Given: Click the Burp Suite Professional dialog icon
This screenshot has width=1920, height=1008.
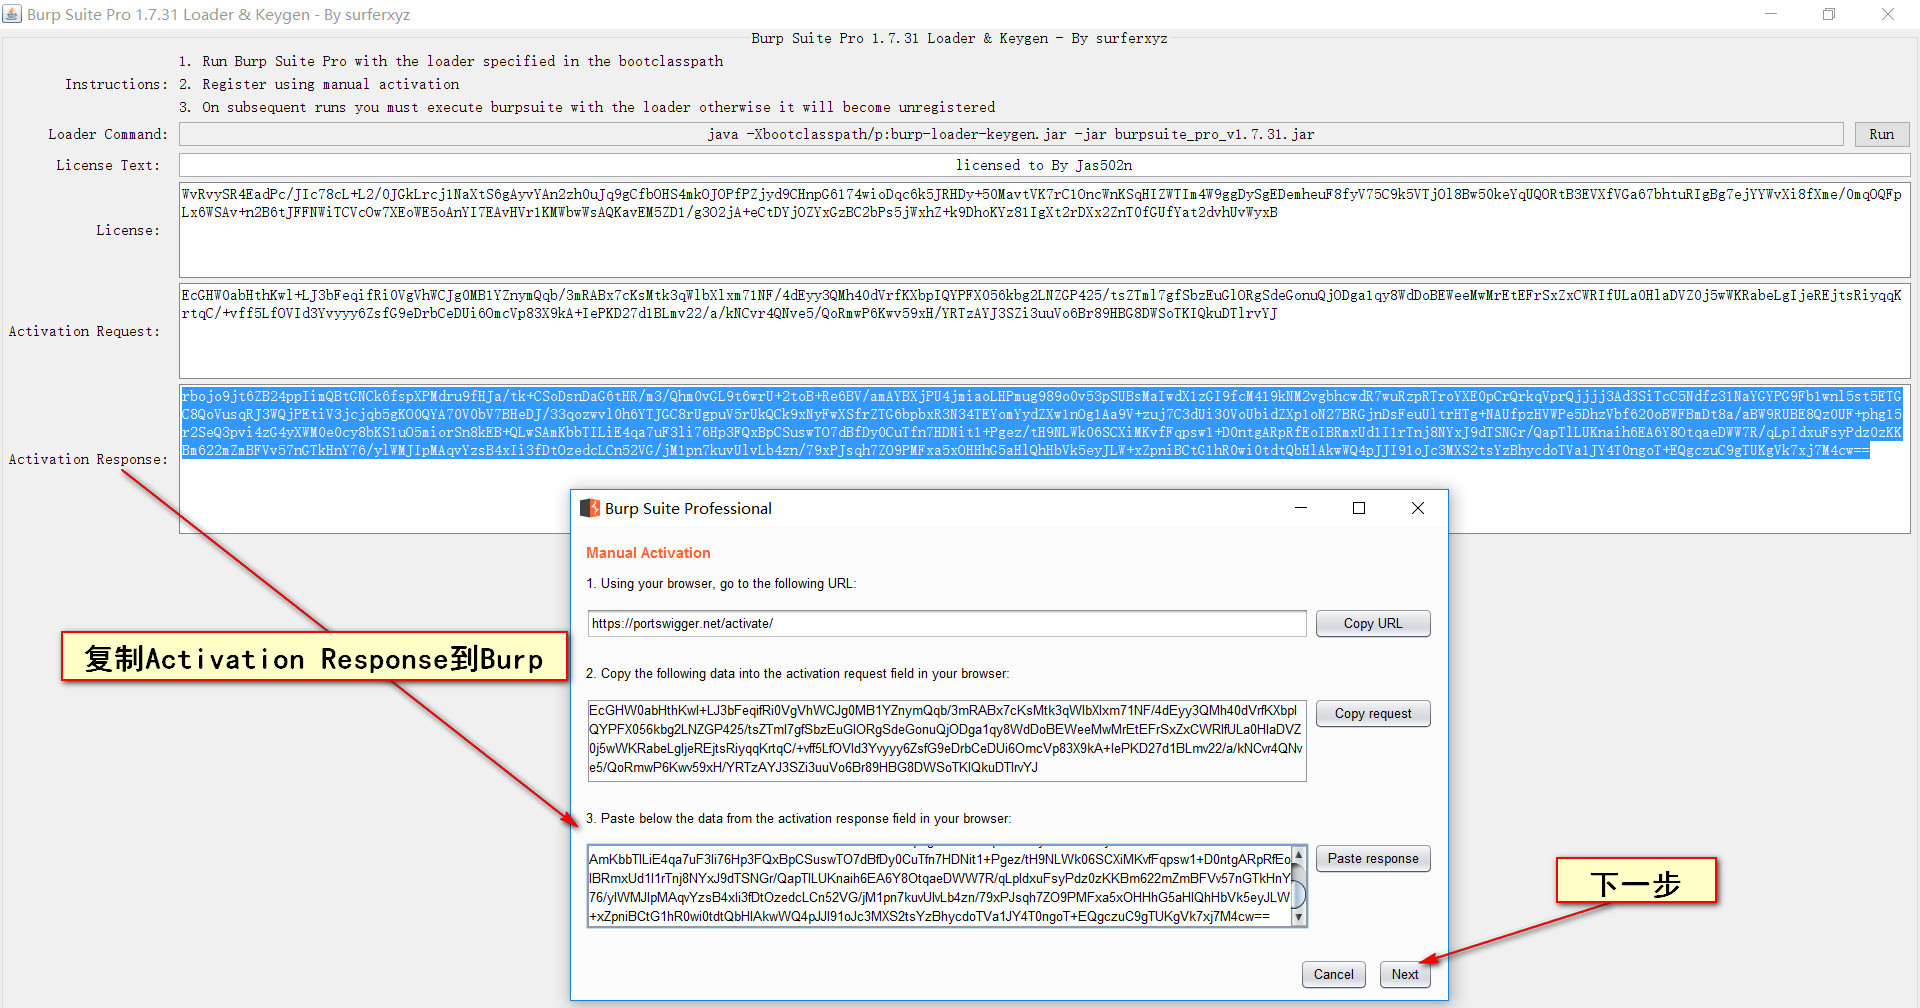Looking at the screenshot, I should (x=590, y=508).
